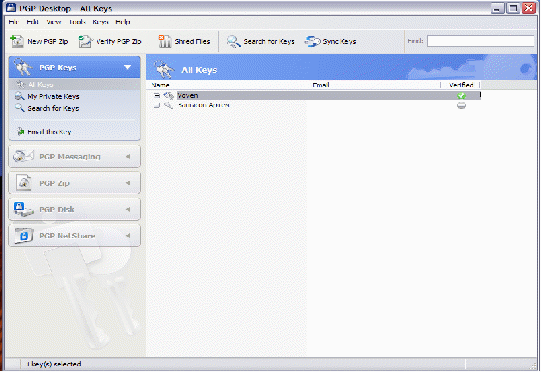Expand the PGP NetShare panel arrow
The width and height of the screenshot is (541, 372).
128,235
